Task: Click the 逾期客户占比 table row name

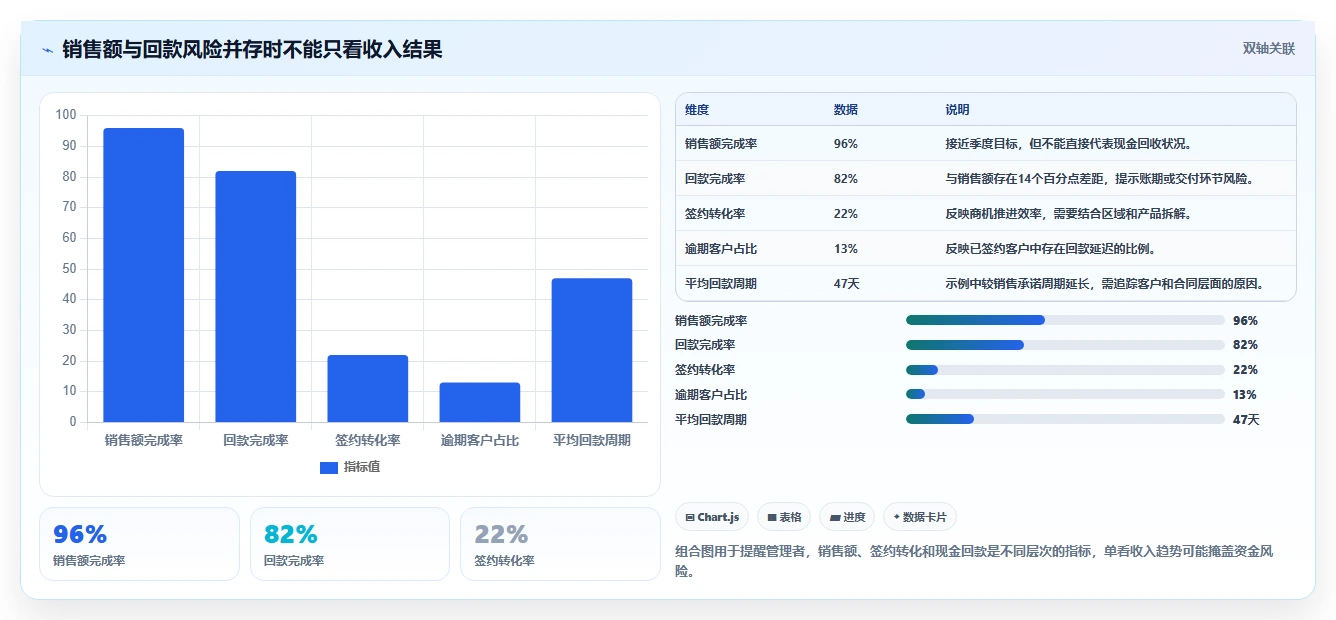Action: click(x=721, y=249)
